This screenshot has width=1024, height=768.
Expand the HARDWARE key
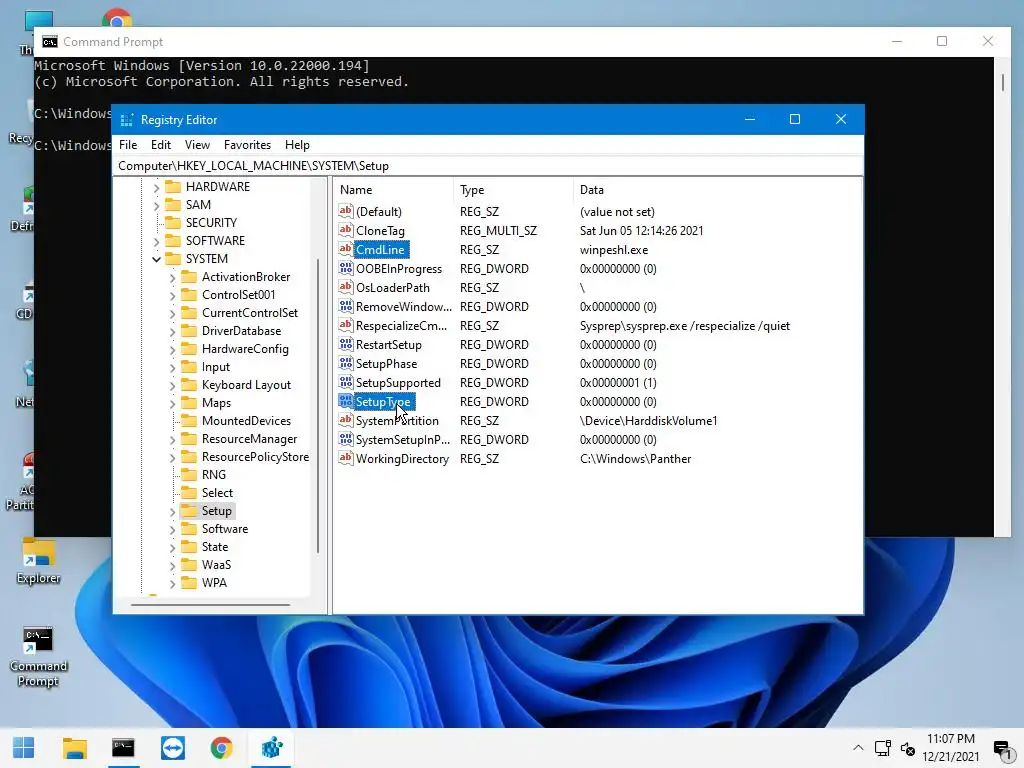point(156,187)
